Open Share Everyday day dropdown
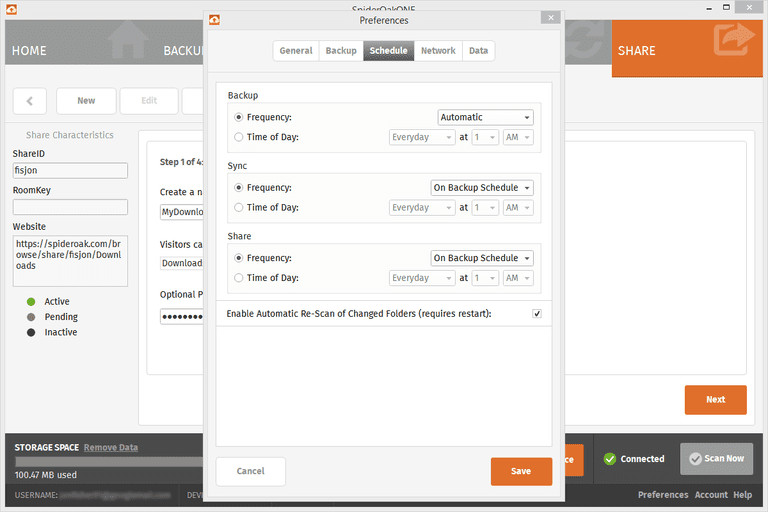The width and height of the screenshot is (768, 512). pos(422,278)
